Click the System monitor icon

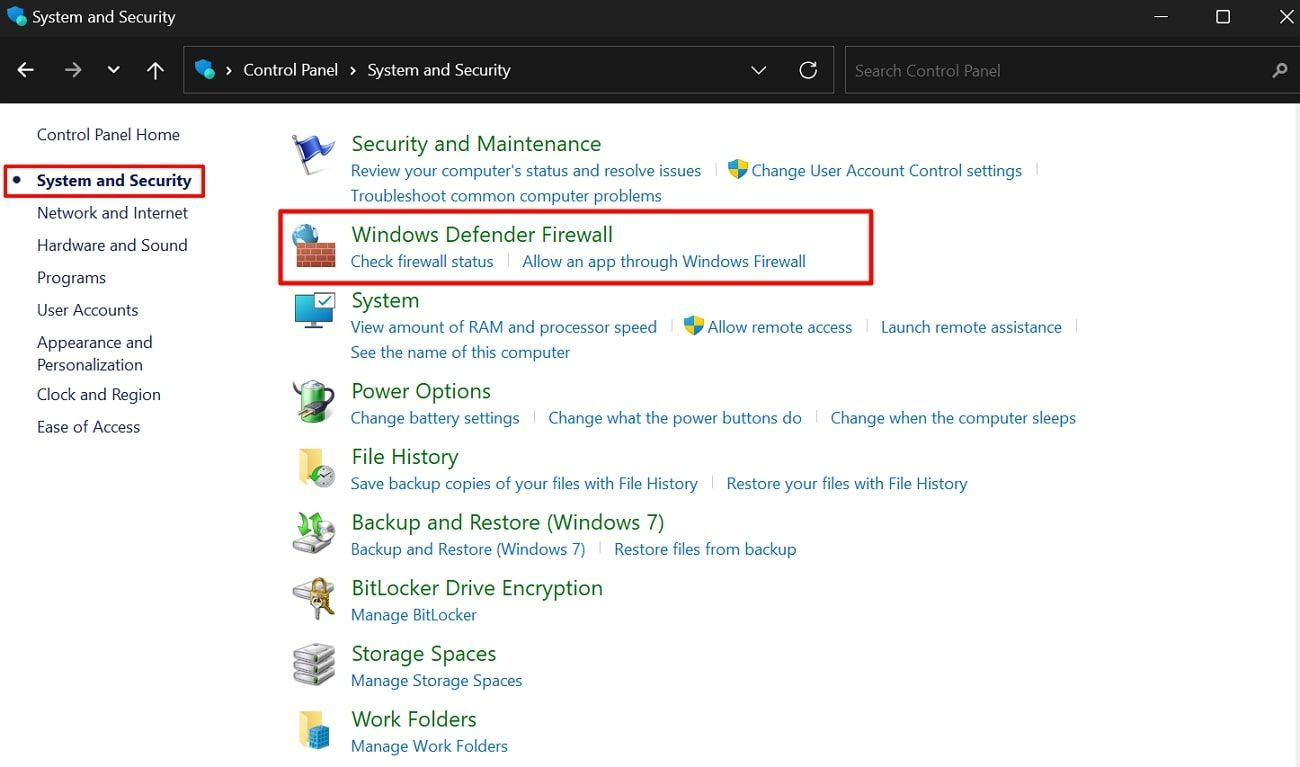click(314, 311)
